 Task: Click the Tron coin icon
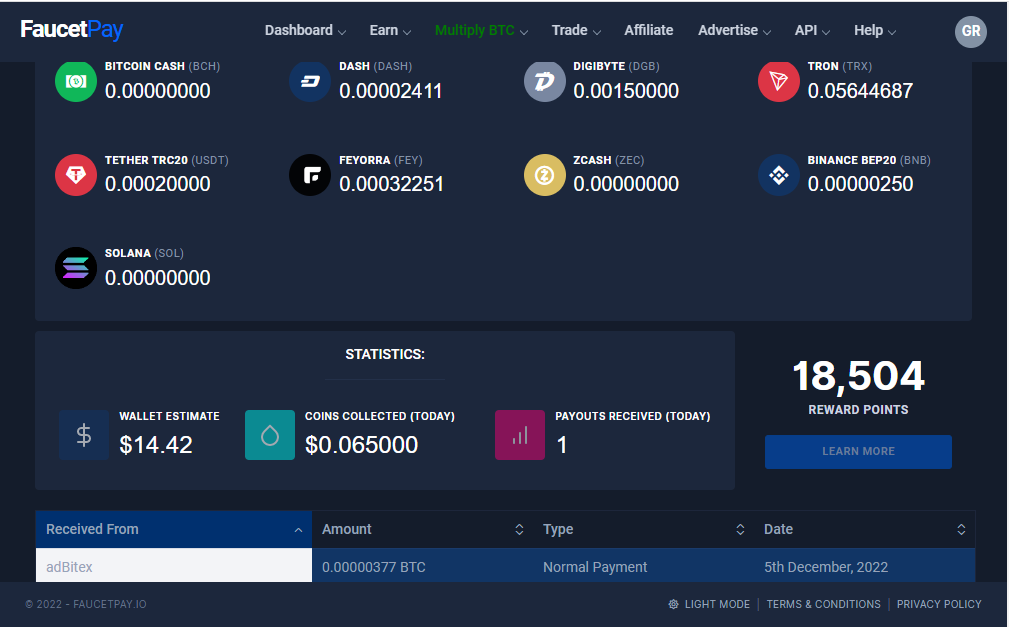[x=779, y=81]
